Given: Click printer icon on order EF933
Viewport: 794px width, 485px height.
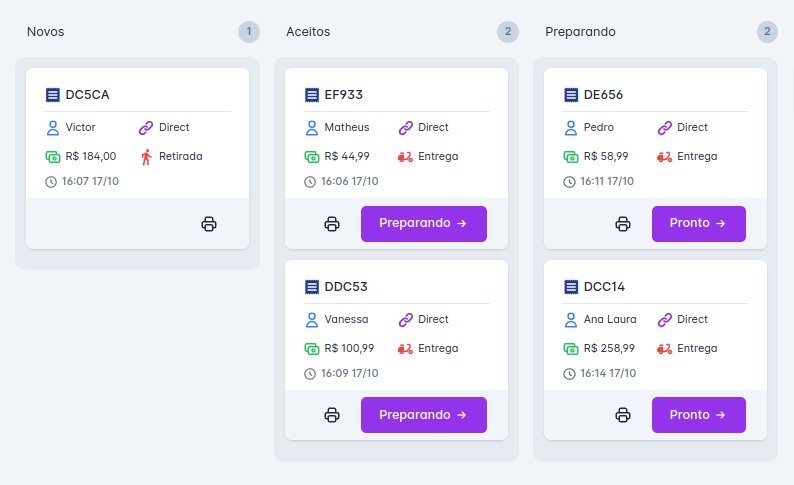Looking at the screenshot, I should pos(332,224).
